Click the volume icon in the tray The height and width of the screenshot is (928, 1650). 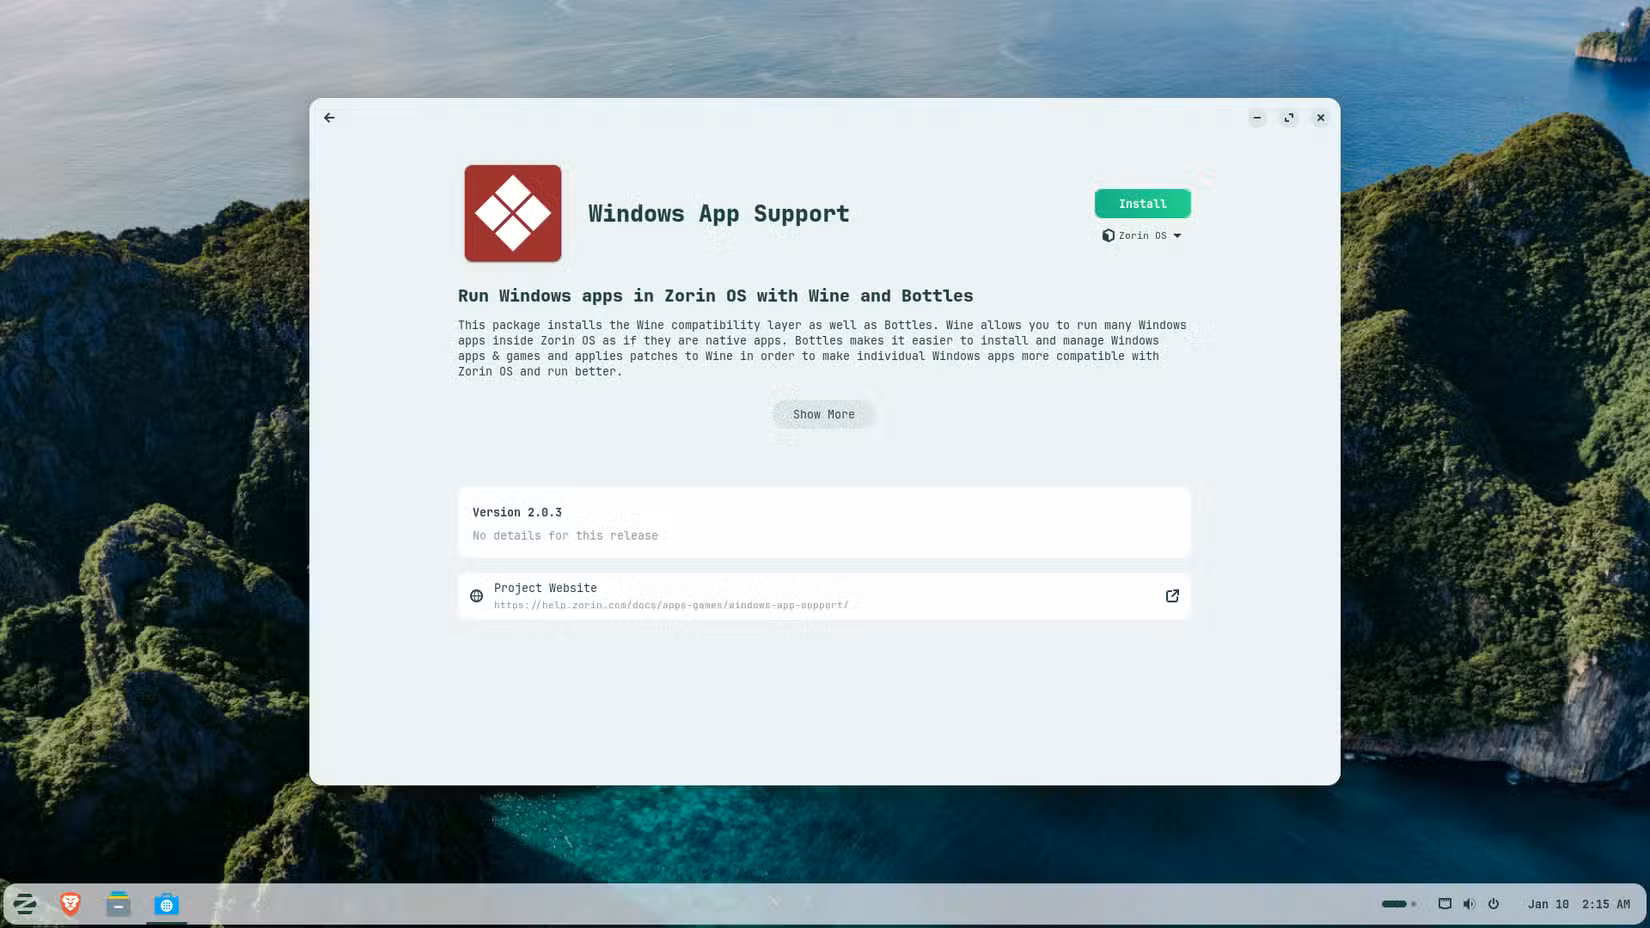(1469, 904)
